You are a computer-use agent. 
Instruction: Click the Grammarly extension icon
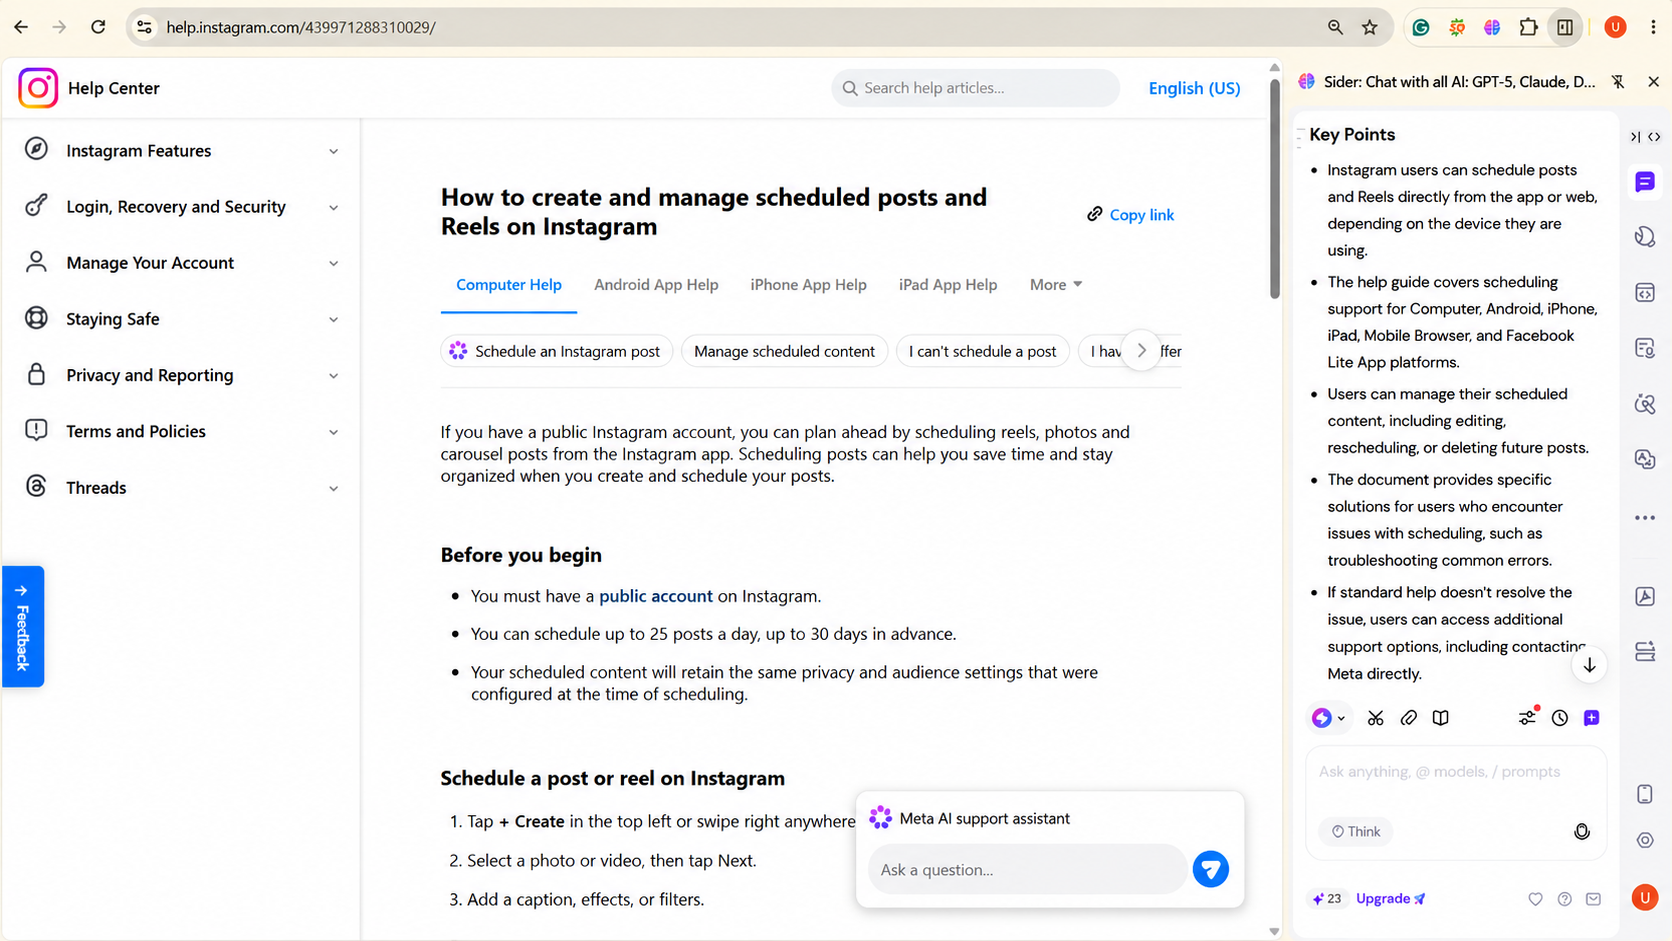(x=1420, y=27)
